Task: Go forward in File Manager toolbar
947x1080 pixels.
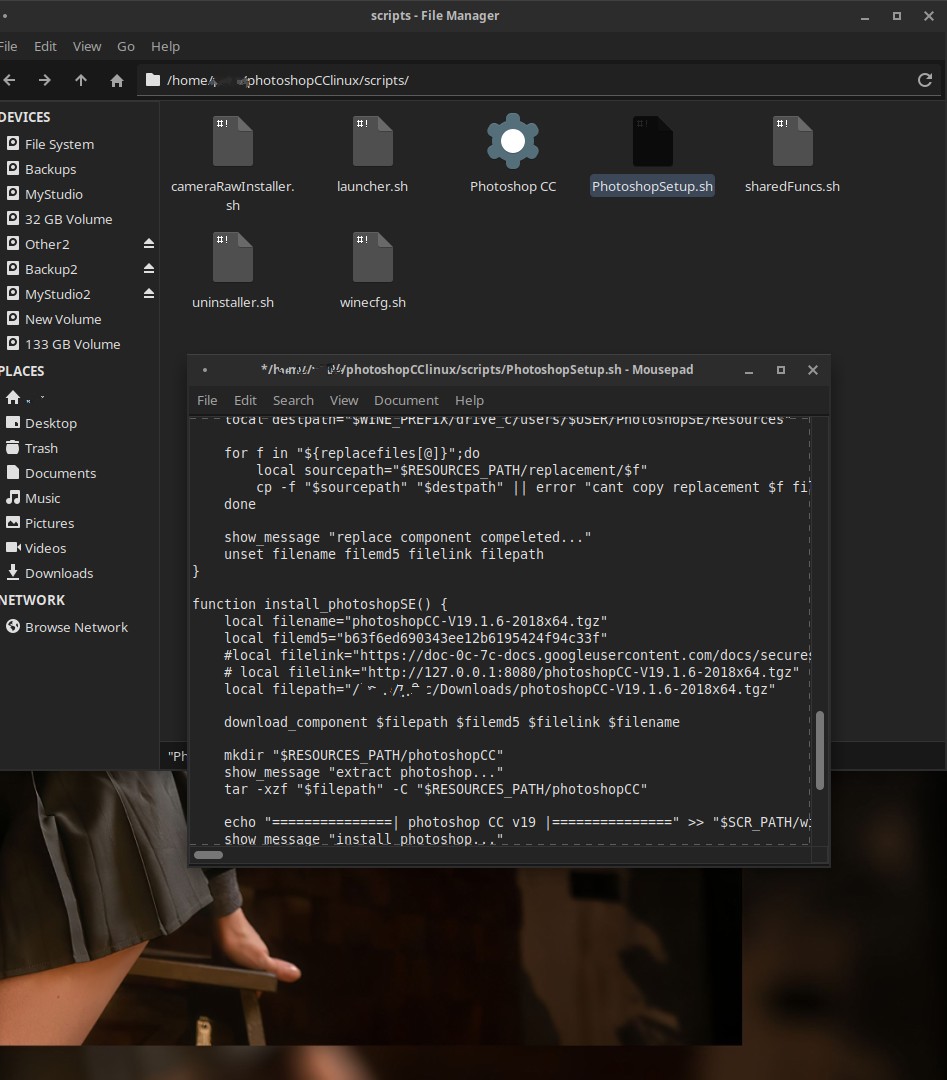Action: point(45,81)
